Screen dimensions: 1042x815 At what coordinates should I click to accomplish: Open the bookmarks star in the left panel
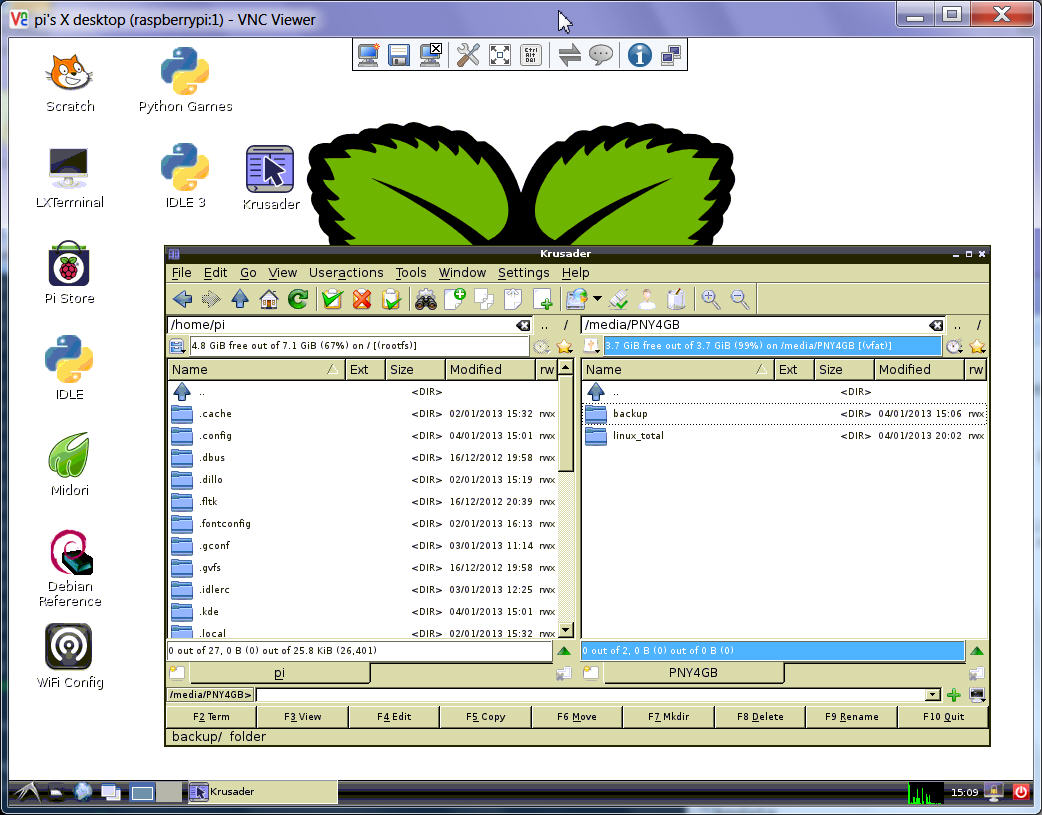pyautogui.click(x=564, y=346)
